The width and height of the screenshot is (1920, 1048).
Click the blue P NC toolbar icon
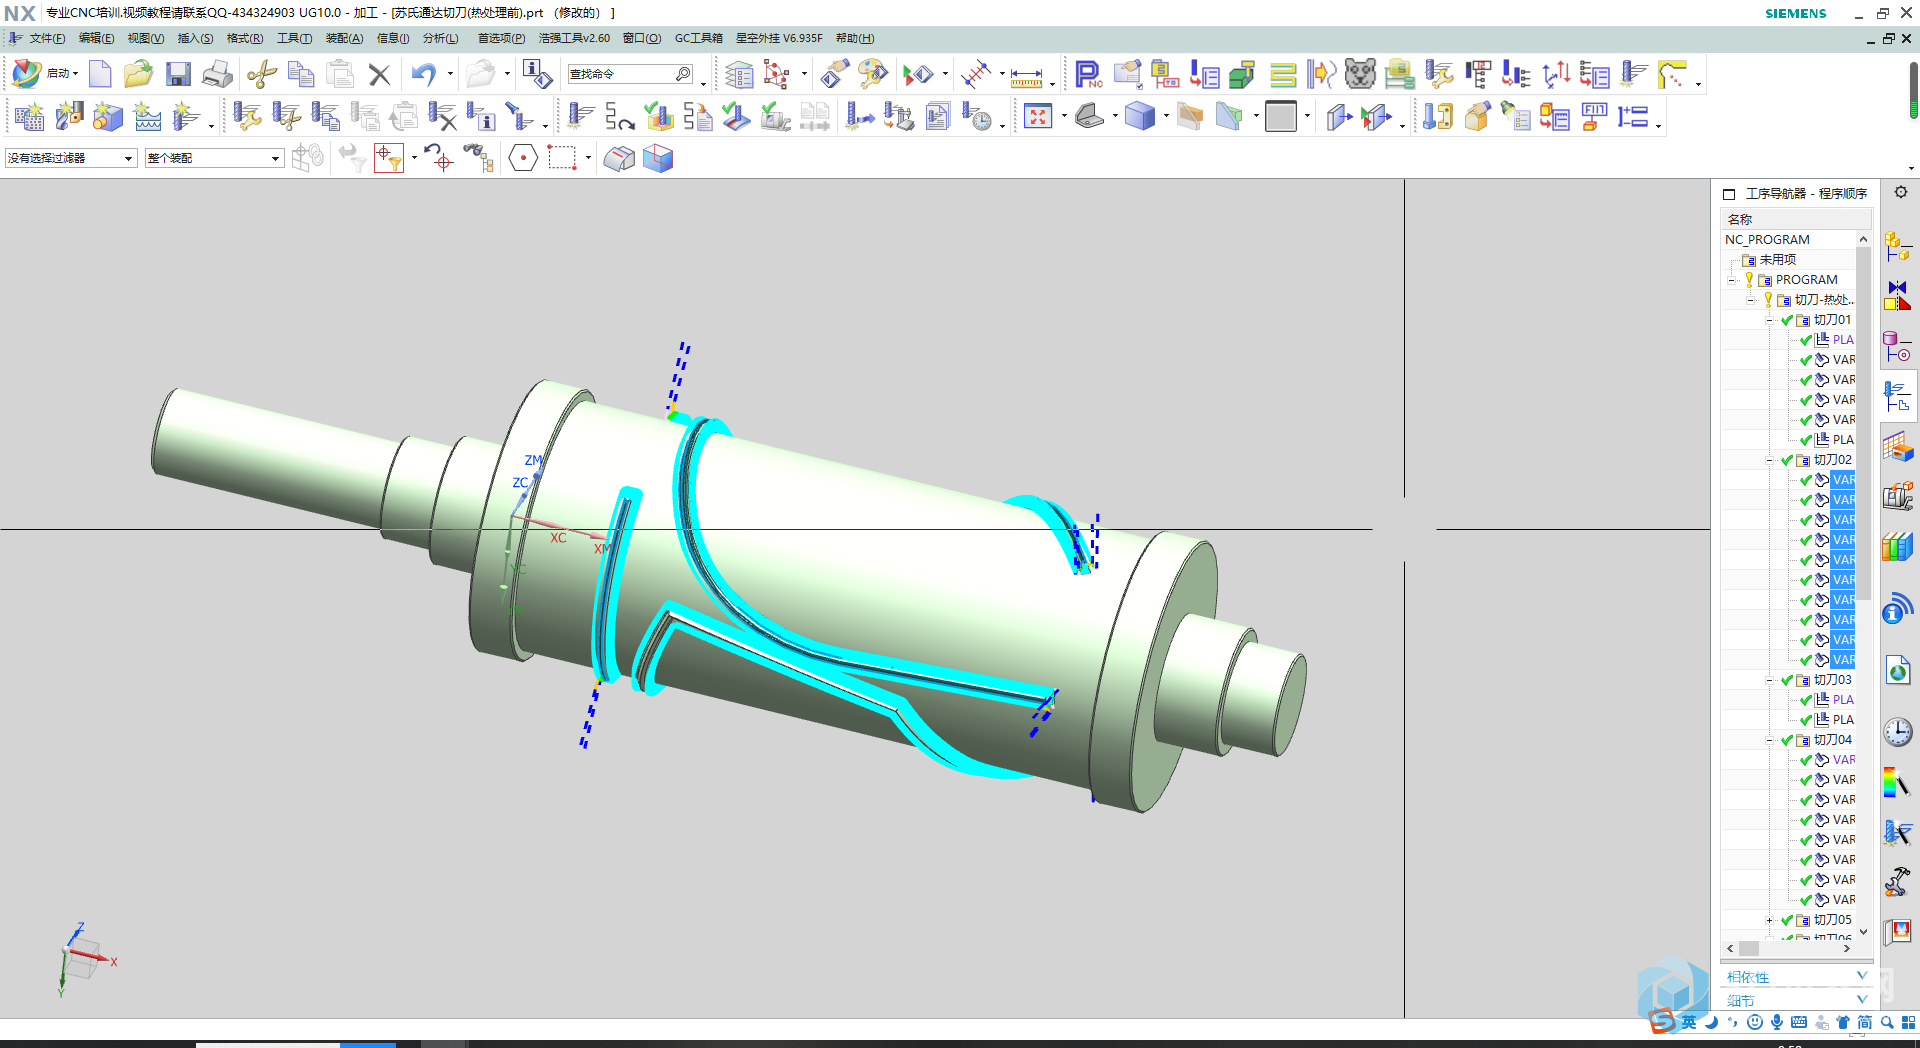1088,74
